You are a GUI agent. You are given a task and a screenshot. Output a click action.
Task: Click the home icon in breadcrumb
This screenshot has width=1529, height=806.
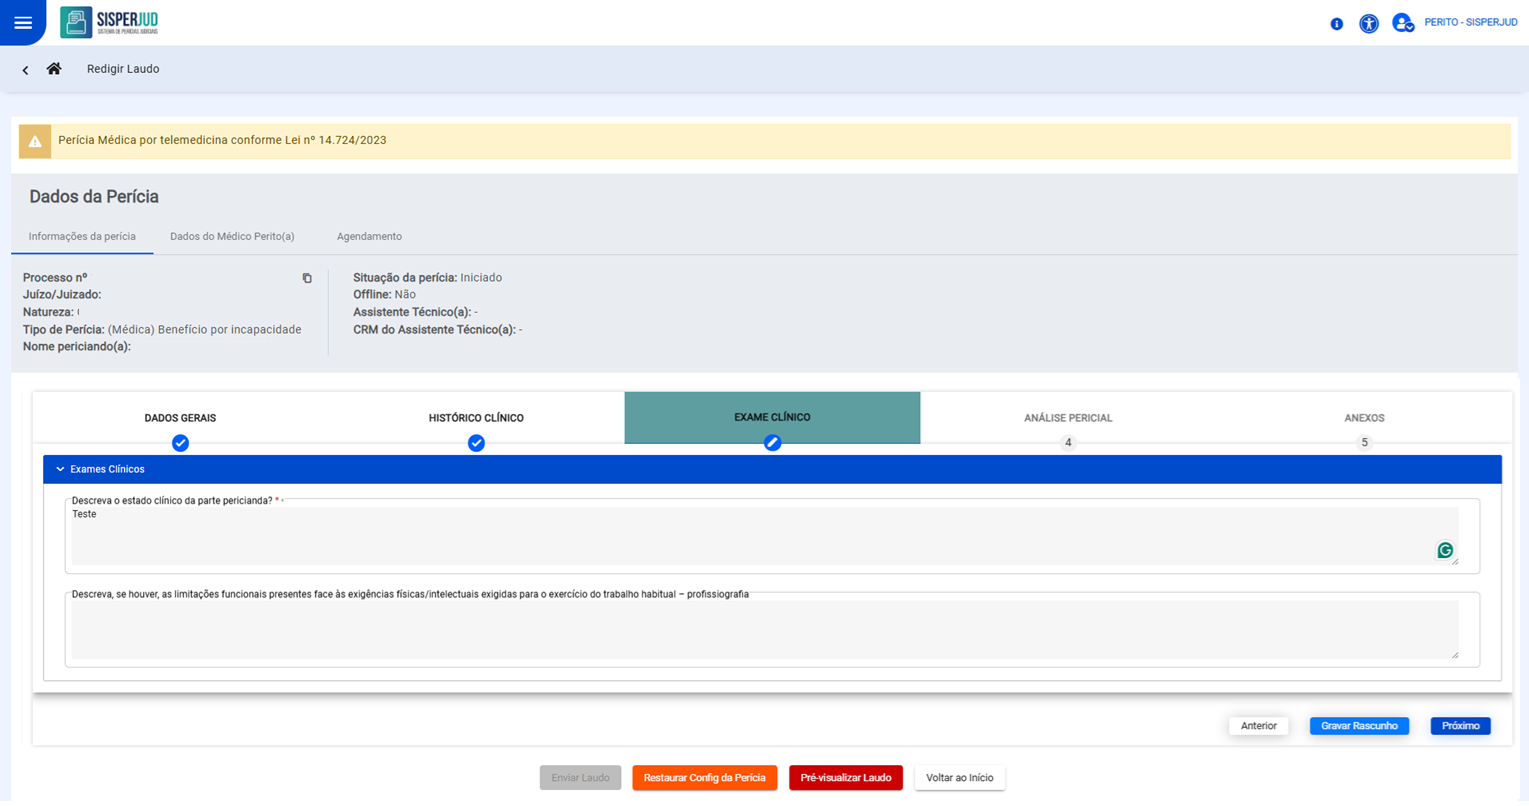[x=54, y=69]
